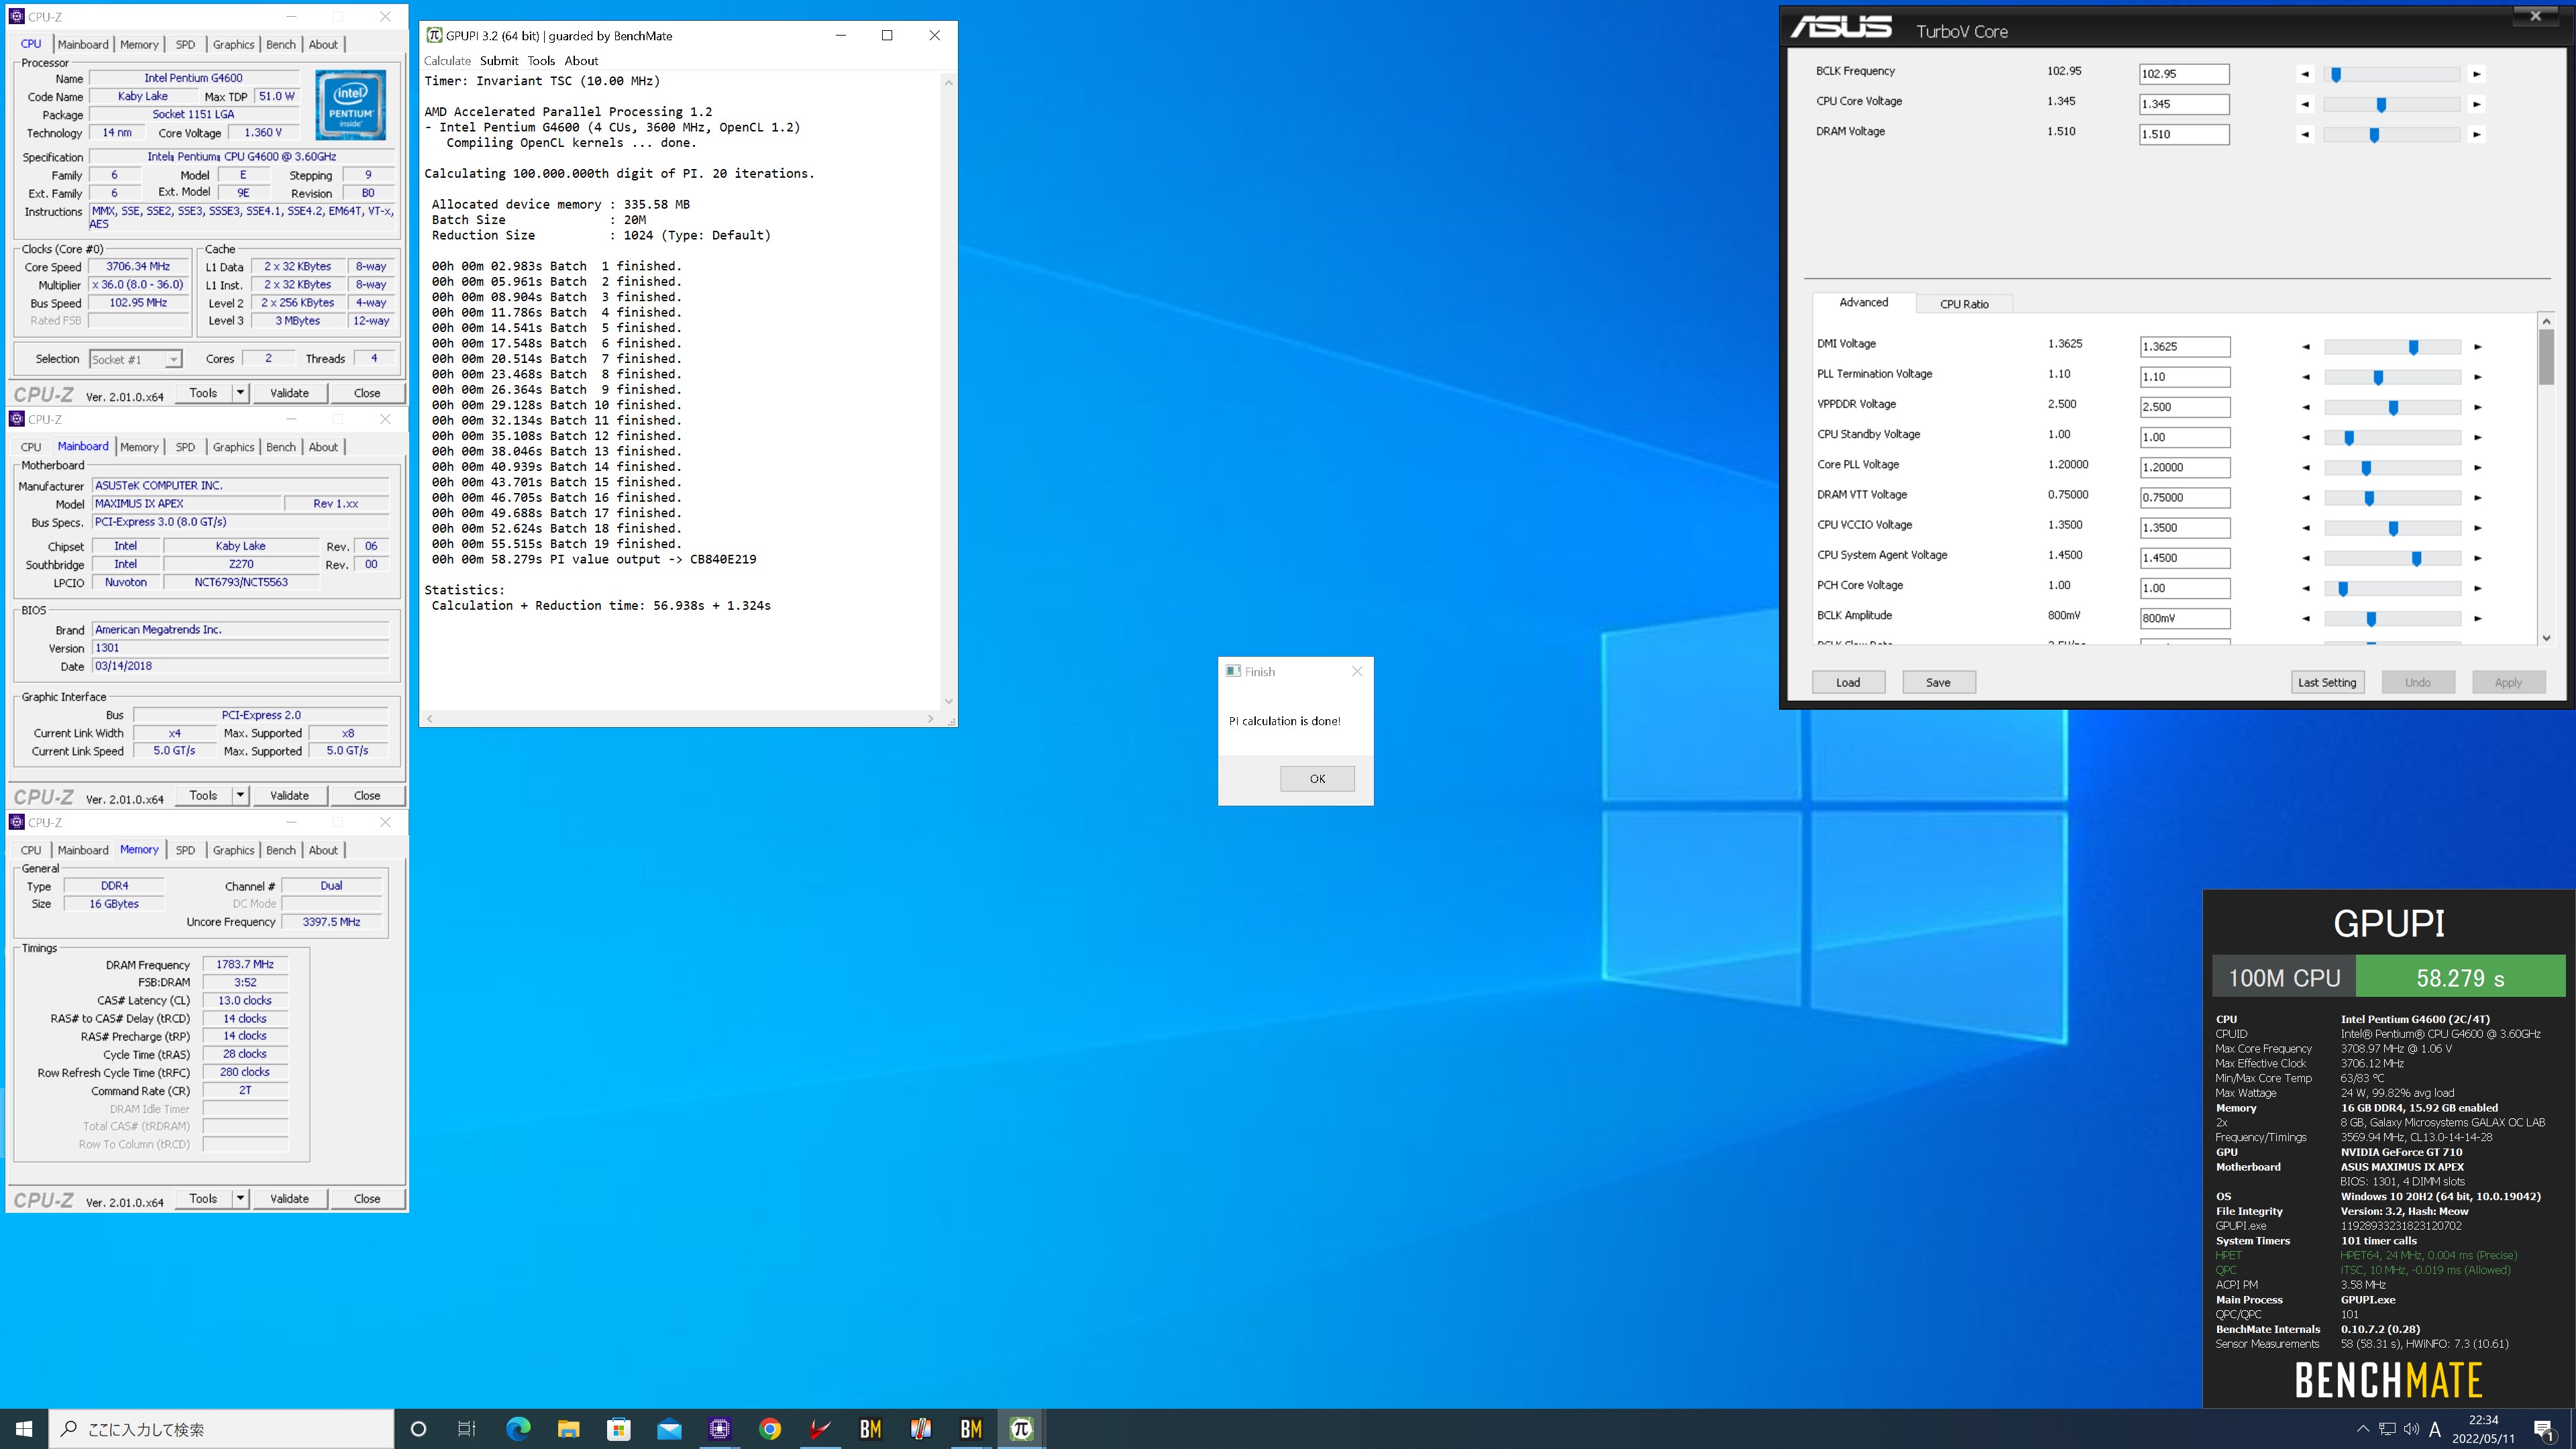Image resolution: width=2576 pixels, height=1449 pixels.
Task: Open the SPD tab in top CPU-Z window
Action: point(185,45)
